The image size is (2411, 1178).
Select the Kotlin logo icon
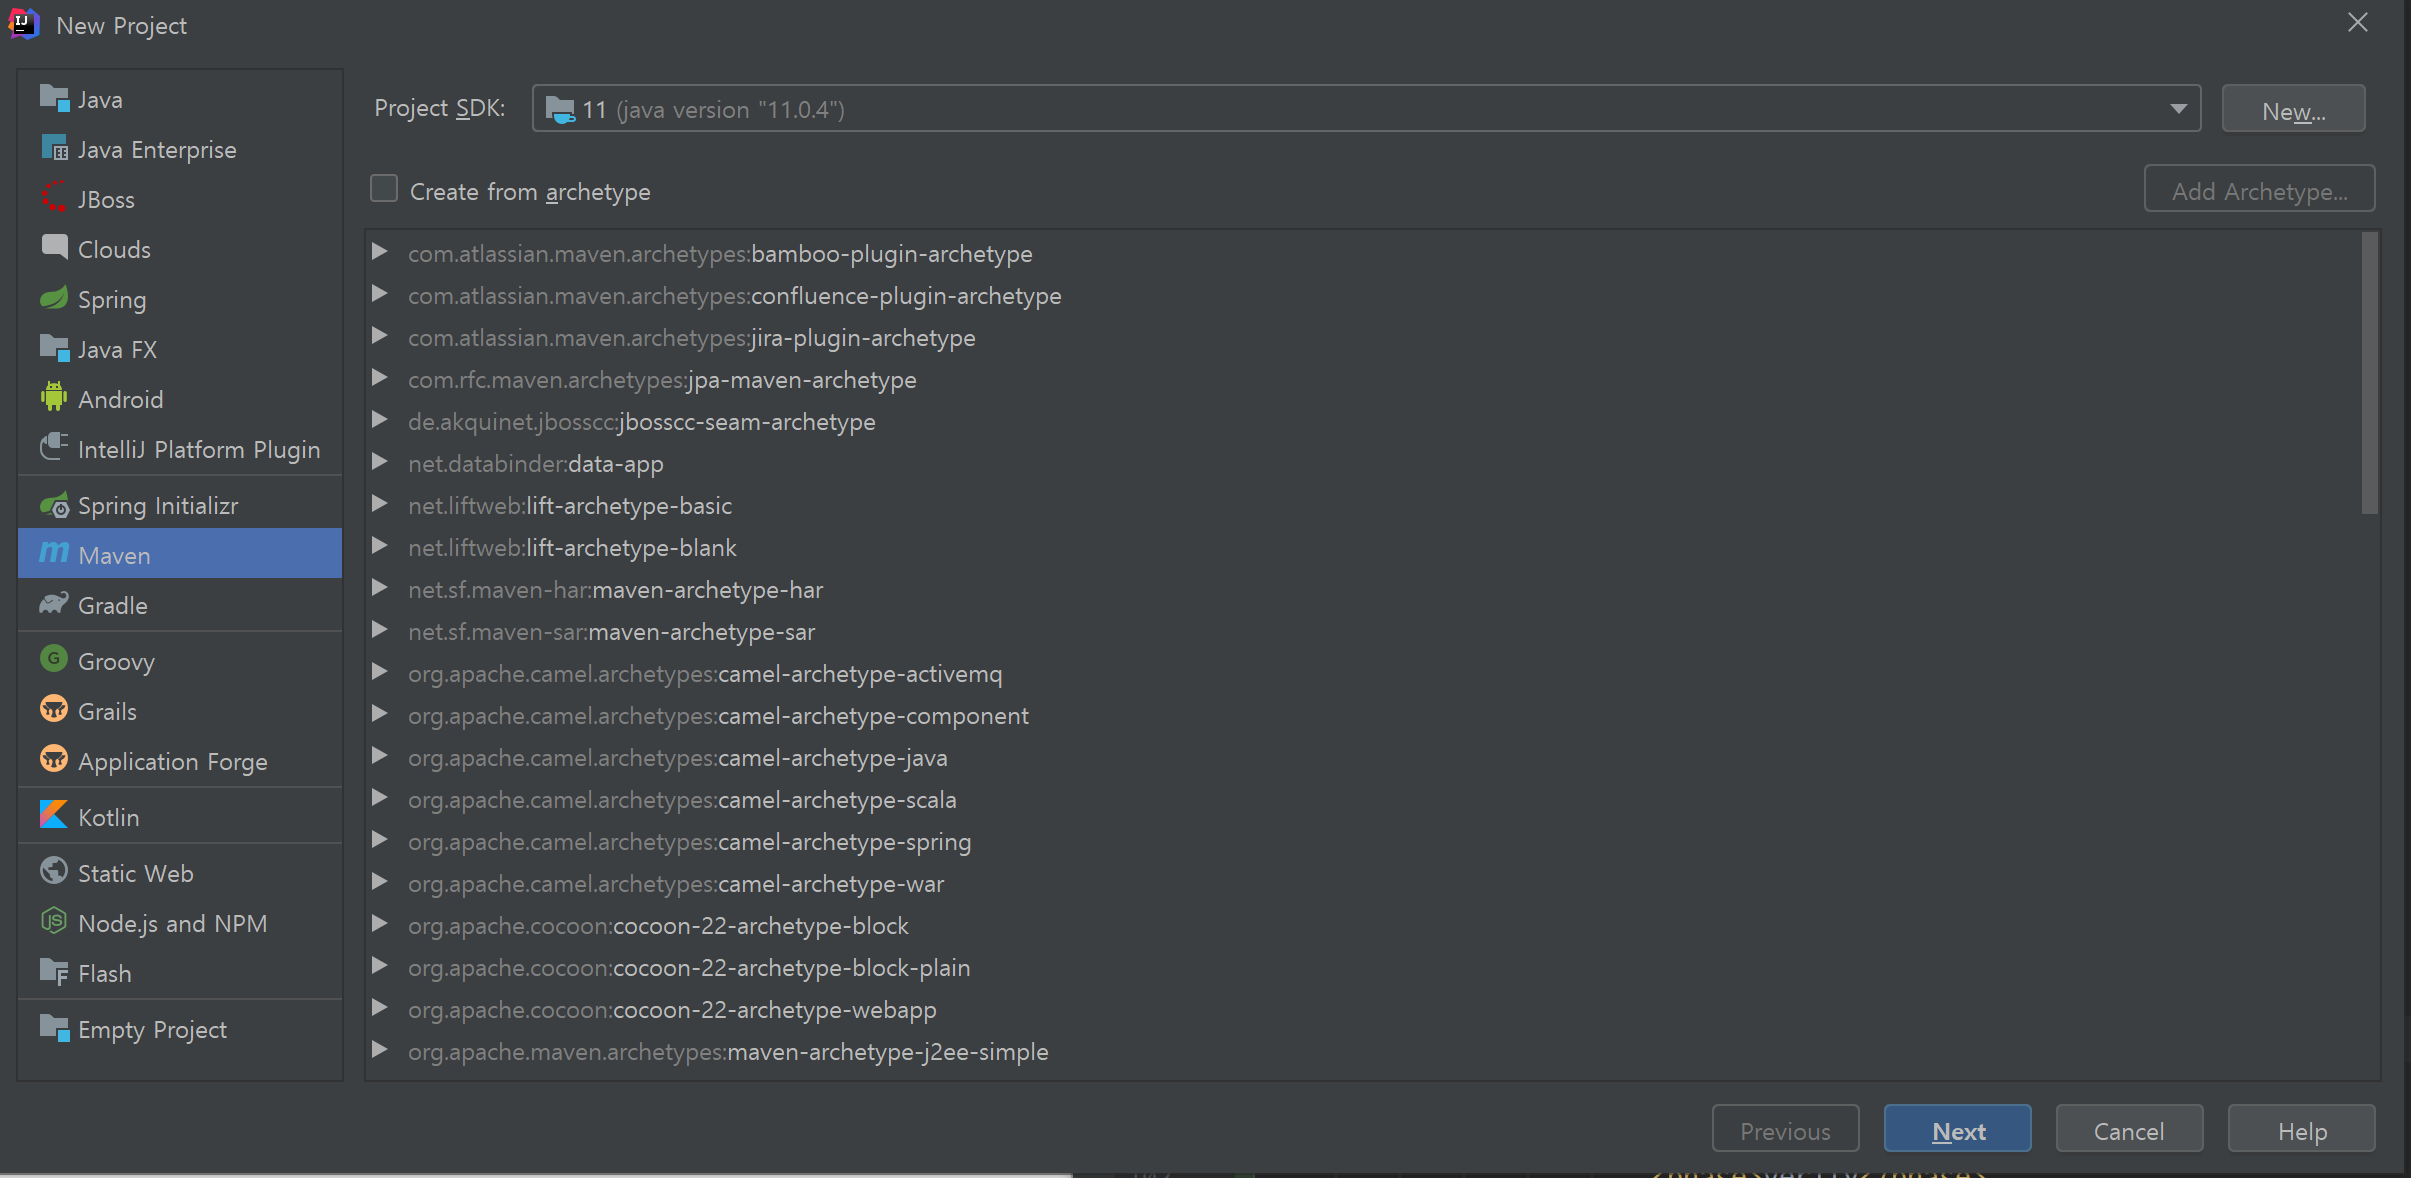pyautogui.click(x=53, y=816)
